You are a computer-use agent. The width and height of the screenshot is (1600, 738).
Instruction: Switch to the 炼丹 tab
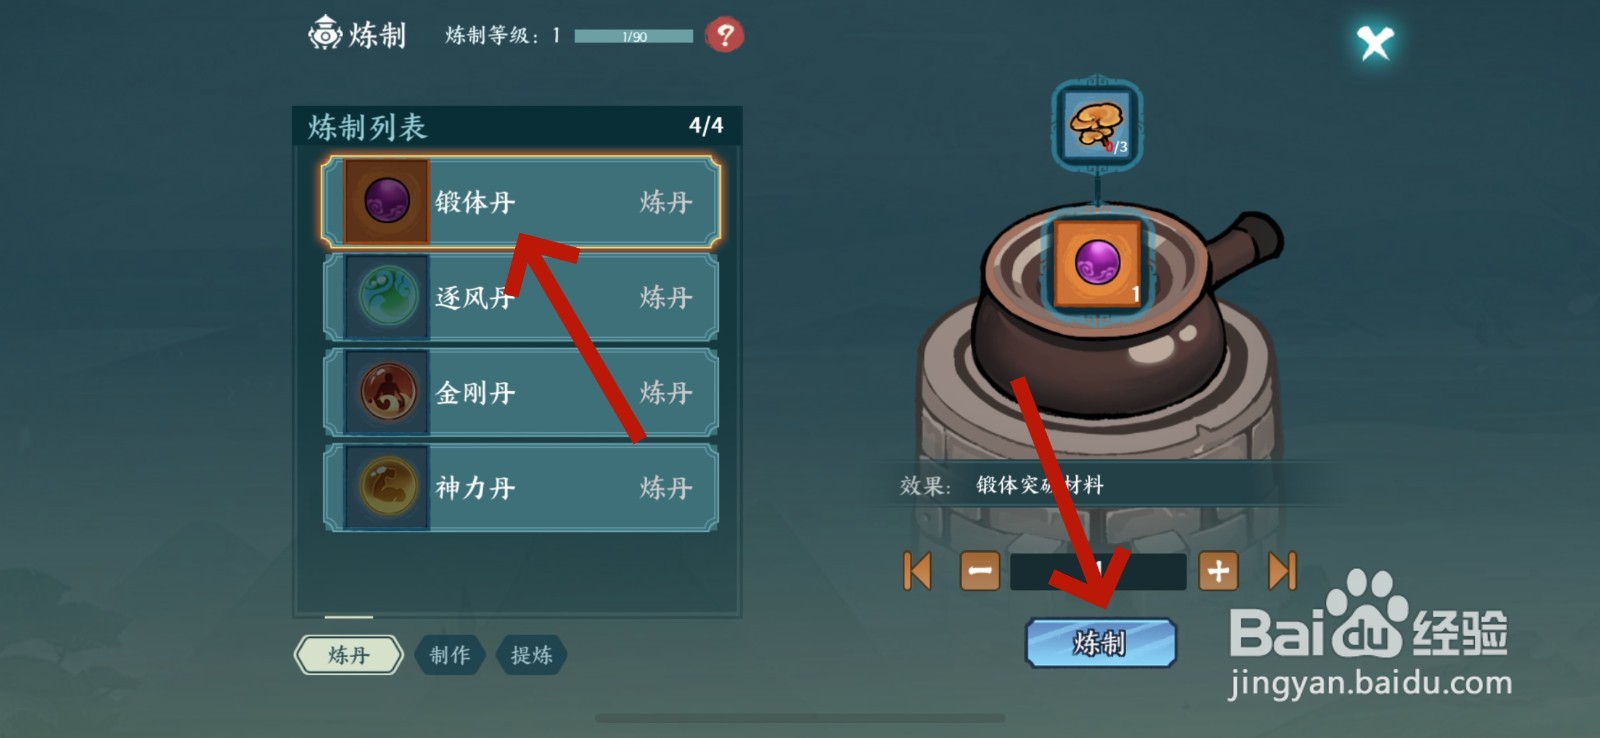click(x=349, y=655)
